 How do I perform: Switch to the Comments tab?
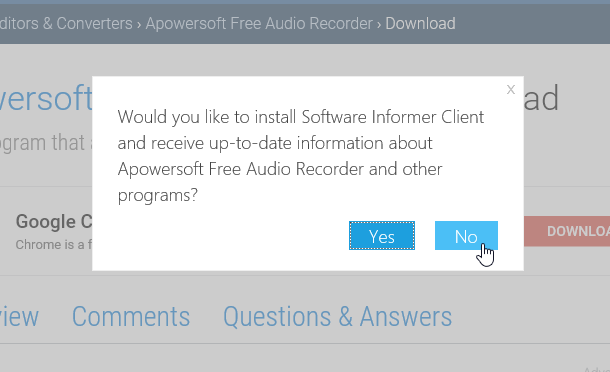[131, 316]
